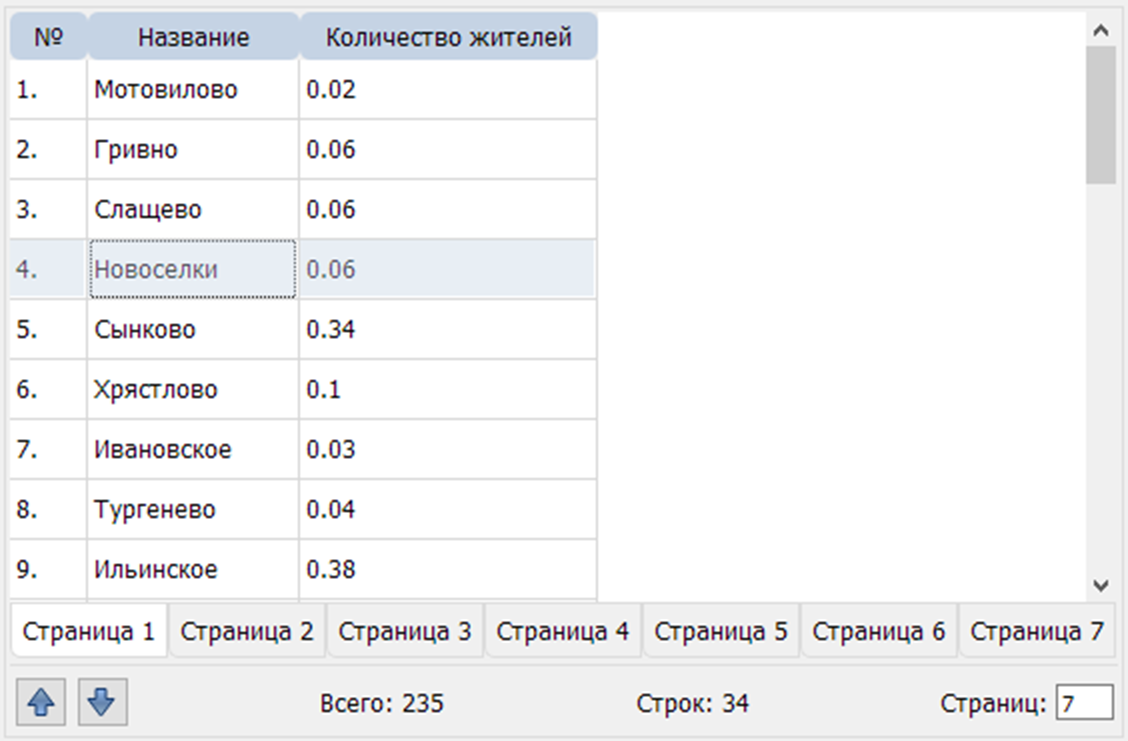Select the Страница 6 tab
The image size is (1128, 741).
[x=879, y=631]
